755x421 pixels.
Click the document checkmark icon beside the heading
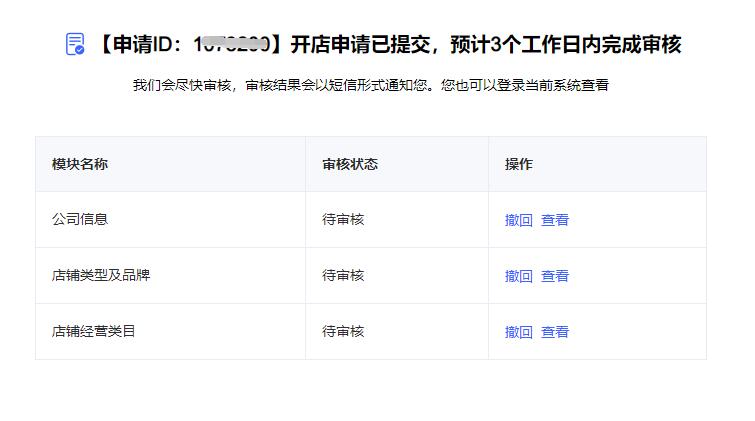[x=75, y=44]
